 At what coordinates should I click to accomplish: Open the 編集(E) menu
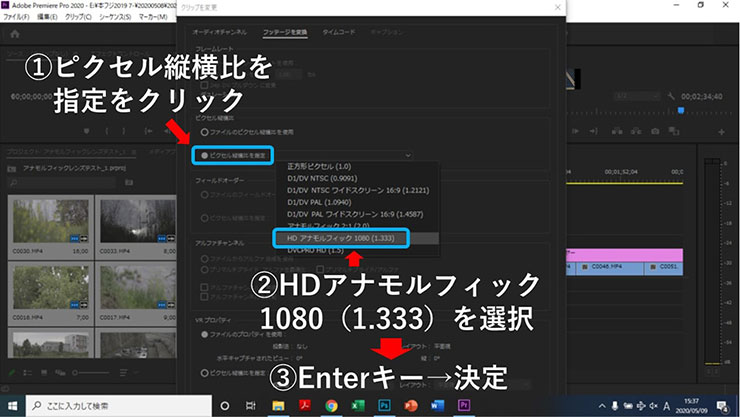pyautogui.click(x=47, y=17)
